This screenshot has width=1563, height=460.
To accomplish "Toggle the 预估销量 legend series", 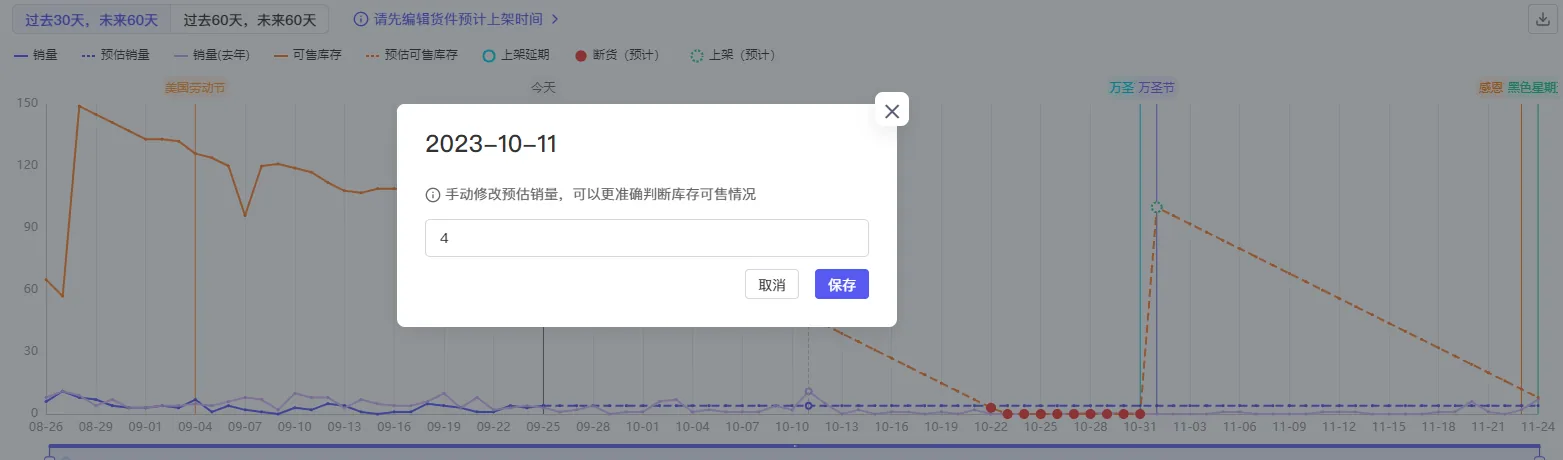I will click(x=115, y=55).
